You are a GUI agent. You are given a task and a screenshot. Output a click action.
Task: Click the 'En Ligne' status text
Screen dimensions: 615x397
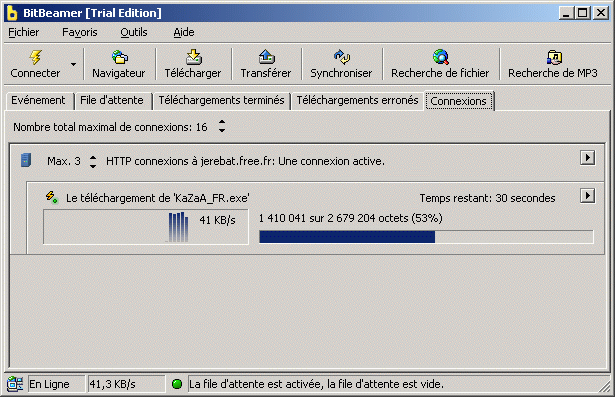[x=49, y=384]
